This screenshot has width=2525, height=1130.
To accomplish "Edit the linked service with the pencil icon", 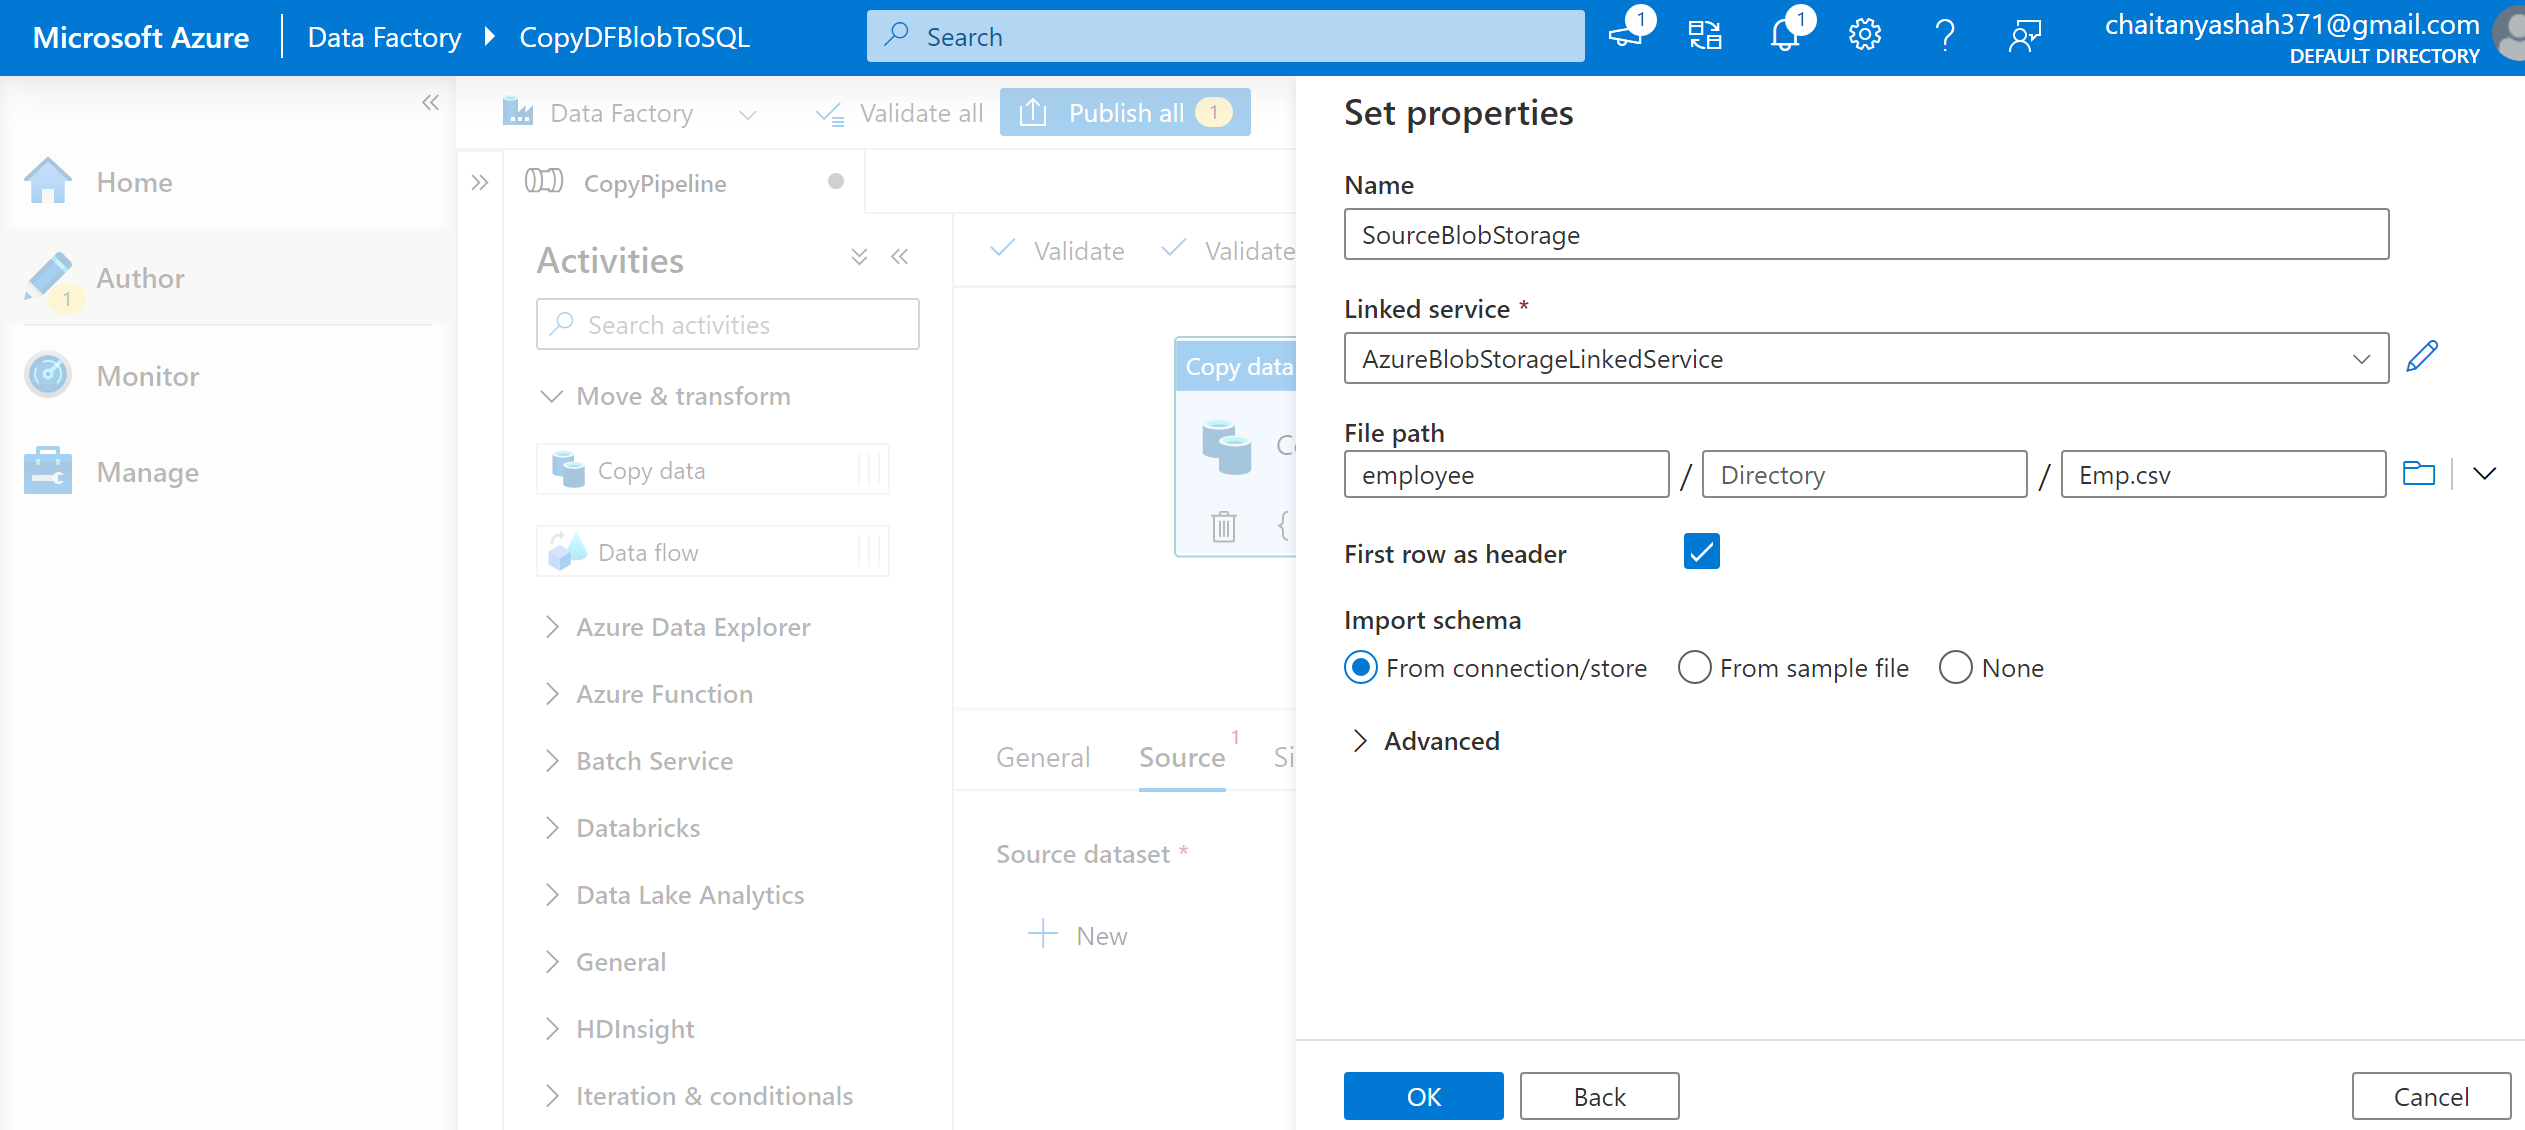I will pyautogui.click(x=2421, y=356).
